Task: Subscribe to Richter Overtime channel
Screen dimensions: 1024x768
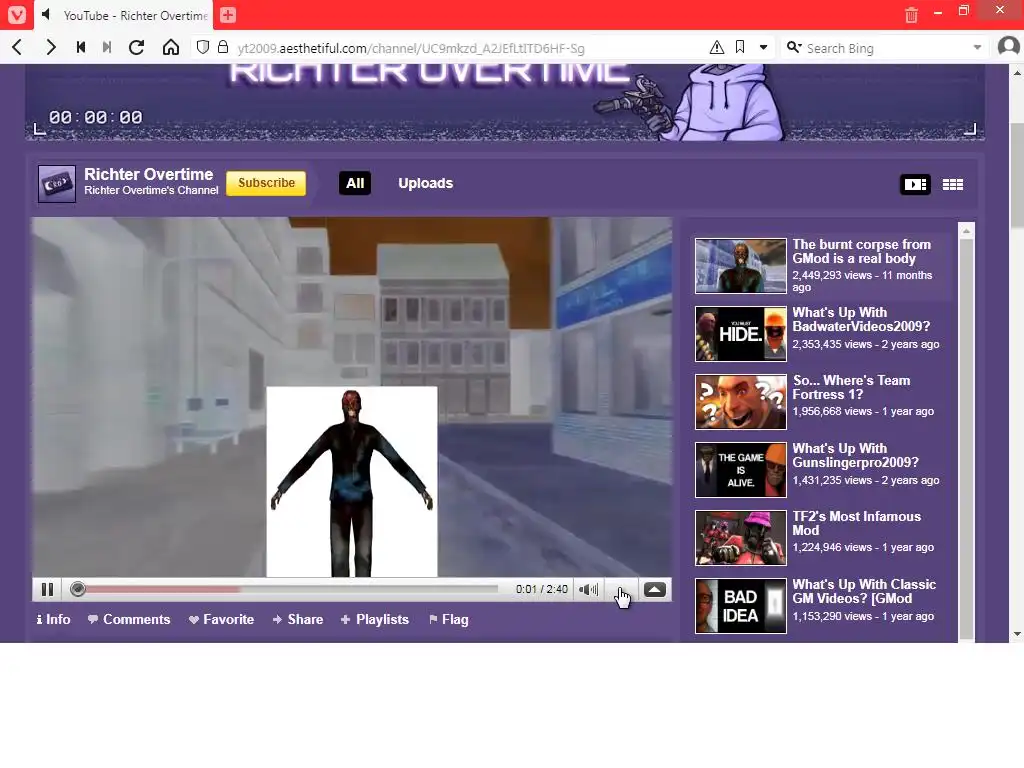Action: point(266,183)
